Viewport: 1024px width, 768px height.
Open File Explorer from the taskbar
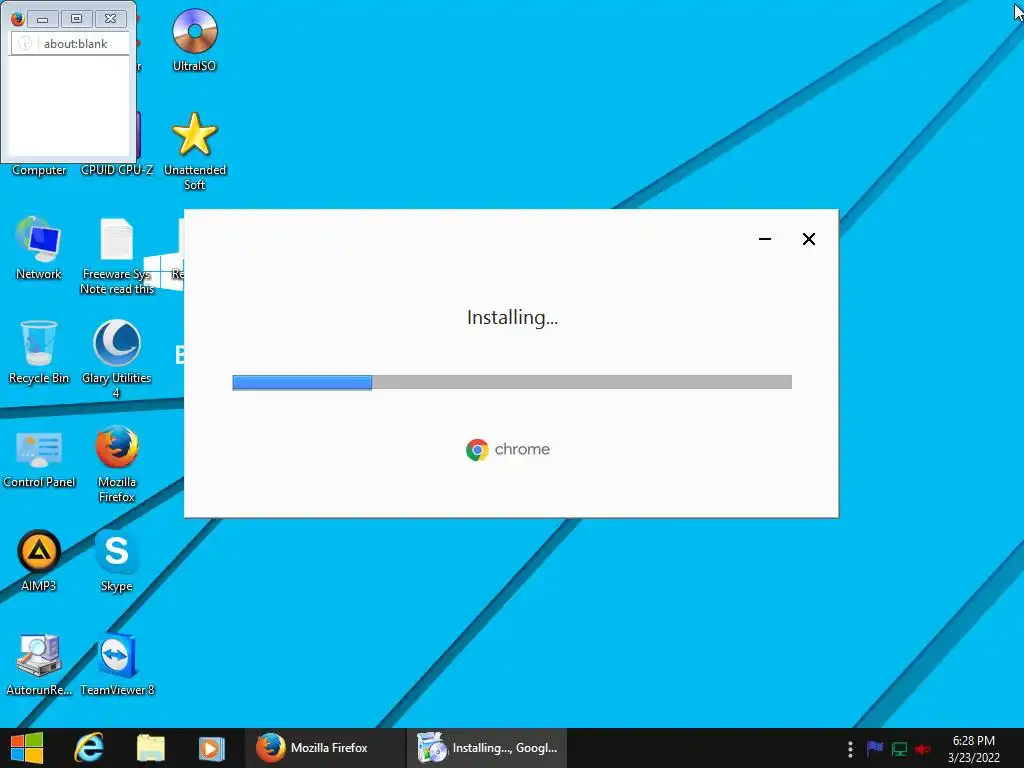point(151,748)
